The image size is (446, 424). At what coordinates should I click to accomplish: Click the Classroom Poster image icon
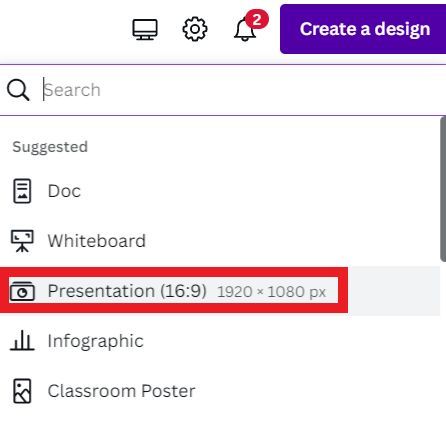[x=22, y=391]
